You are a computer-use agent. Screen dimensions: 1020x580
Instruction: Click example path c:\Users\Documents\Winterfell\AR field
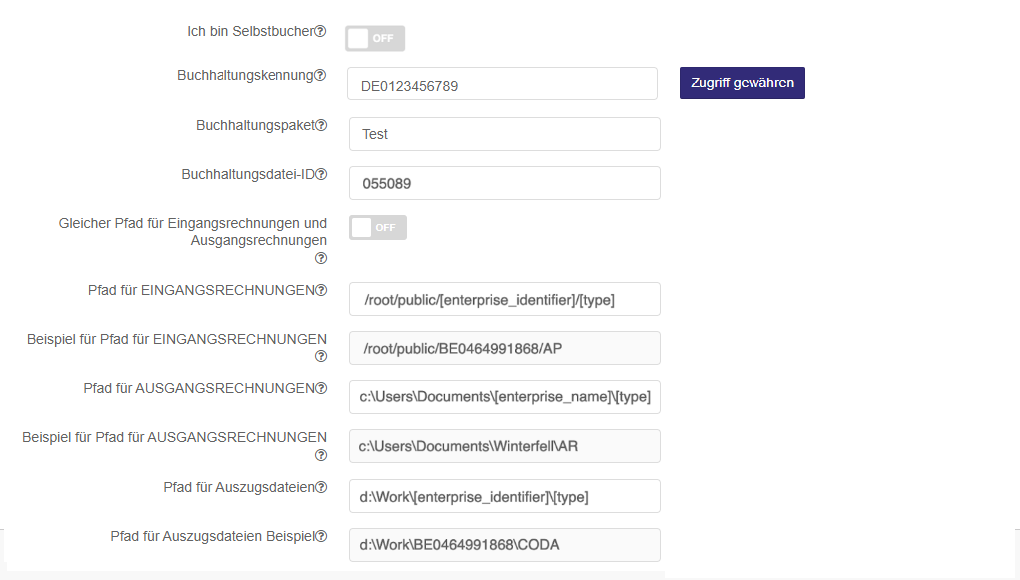pos(505,446)
